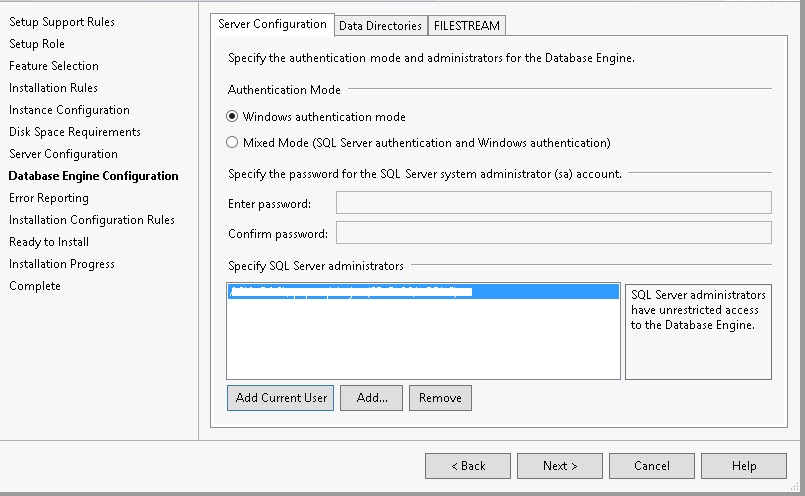Viewport: 805px width, 496px height.
Task: Switch to the Data Directories tab
Action: [x=380, y=26]
